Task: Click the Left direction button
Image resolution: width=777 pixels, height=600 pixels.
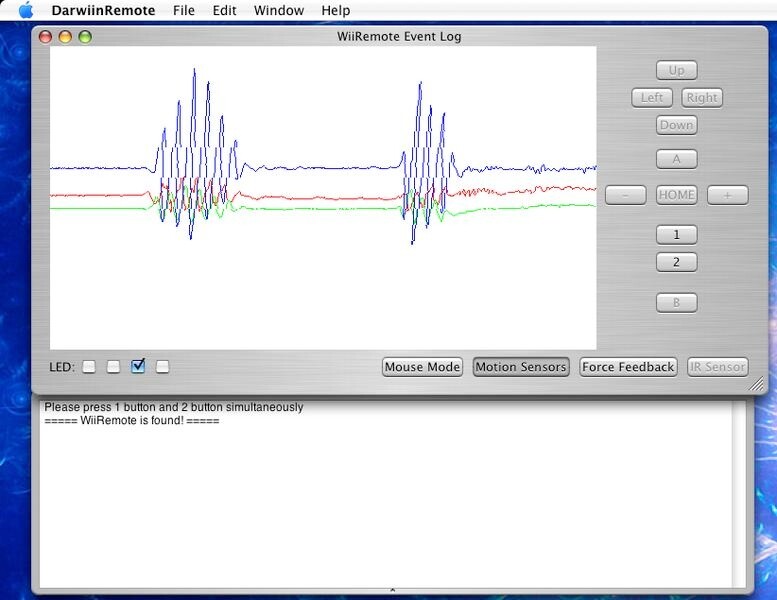Action: [x=652, y=98]
